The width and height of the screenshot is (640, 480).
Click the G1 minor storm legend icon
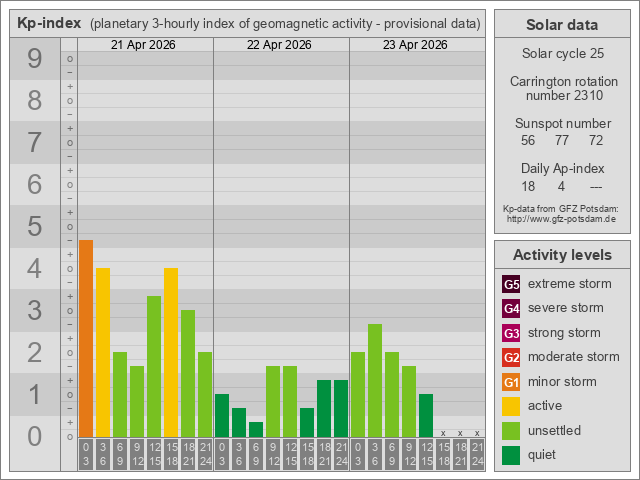[511, 382]
